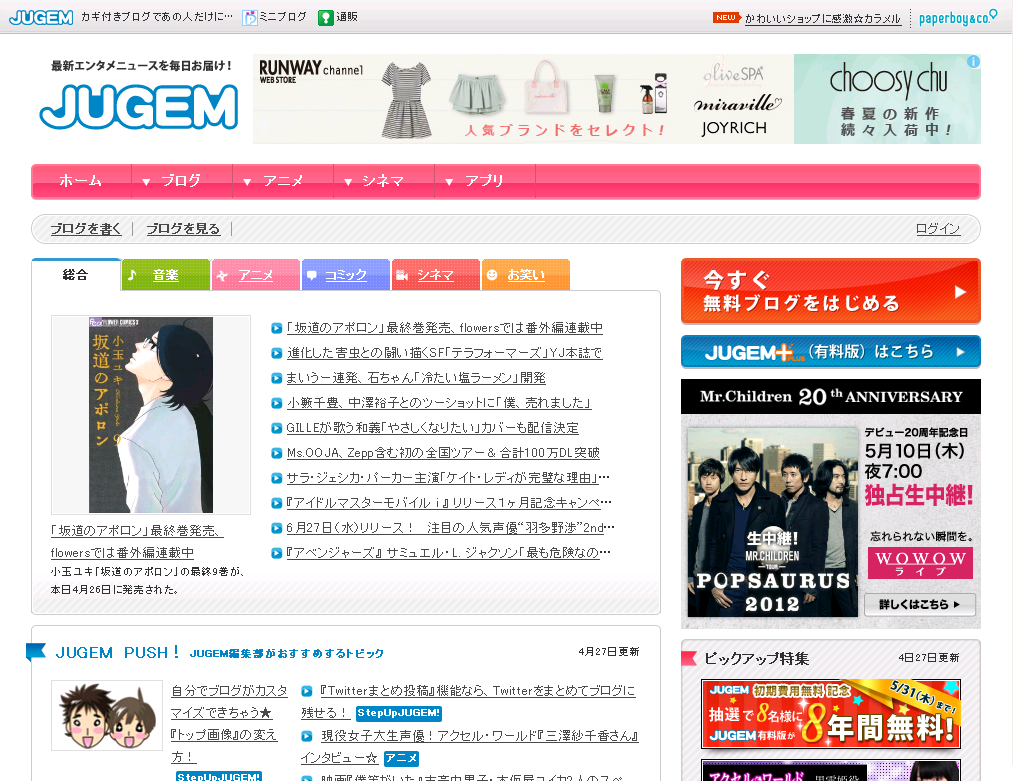
Task: Click the blue StepUpJUGEM! tag after 残せる!
Action: 399,713
